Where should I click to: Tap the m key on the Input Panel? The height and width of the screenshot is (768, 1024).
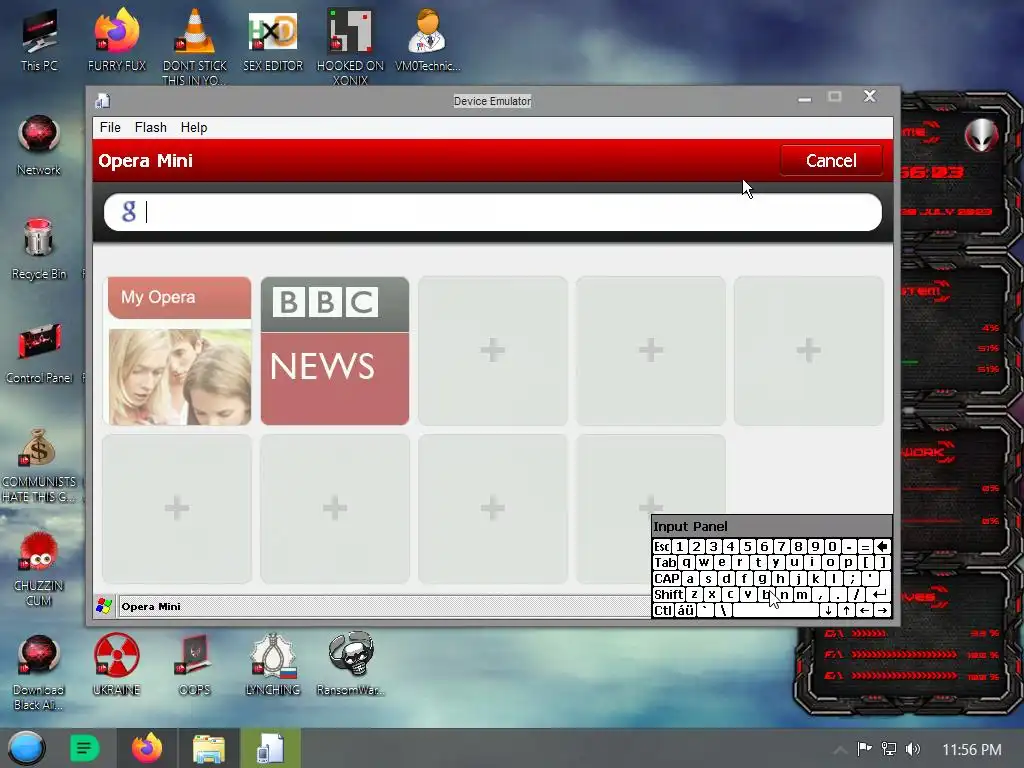point(801,594)
